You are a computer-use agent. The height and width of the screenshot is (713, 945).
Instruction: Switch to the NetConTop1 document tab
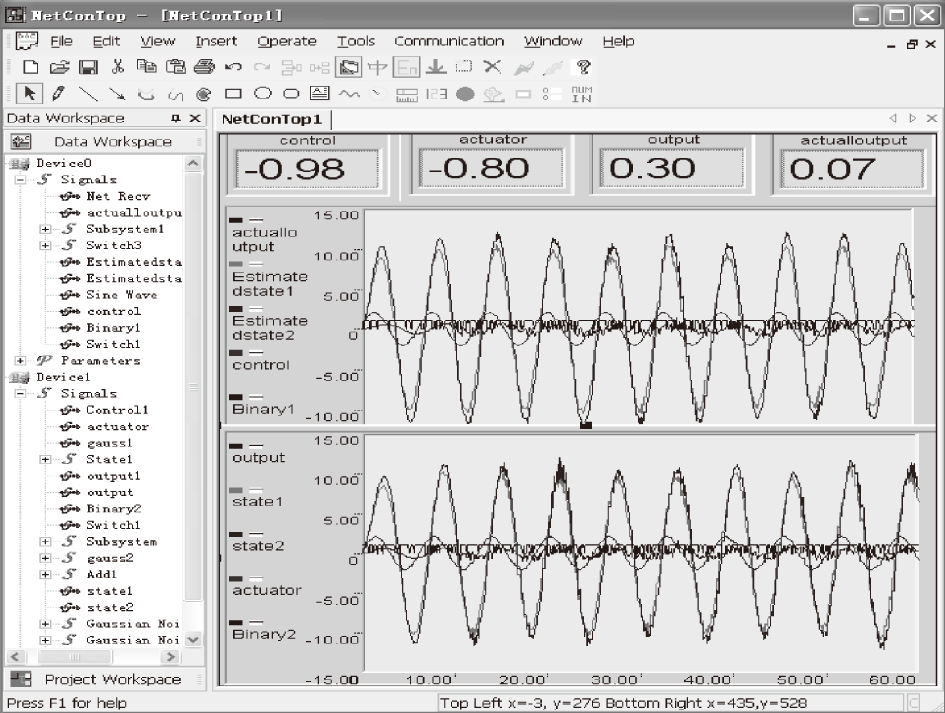272,119
